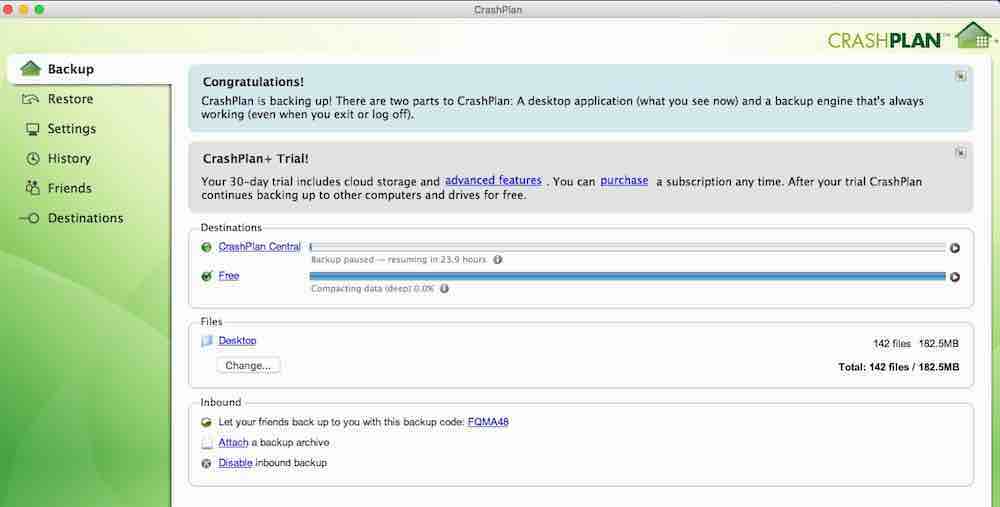Show info for Compacting data status

click(445, 288)
